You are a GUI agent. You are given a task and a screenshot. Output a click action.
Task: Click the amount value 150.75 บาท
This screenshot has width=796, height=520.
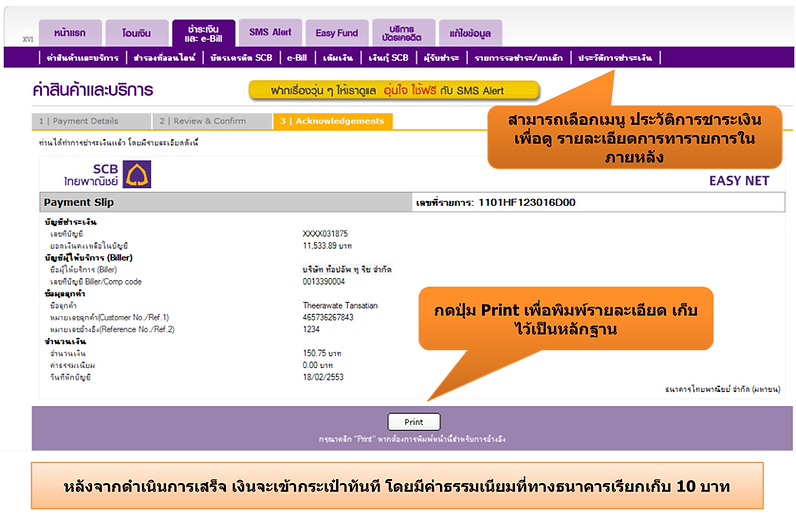pos(322,353)
